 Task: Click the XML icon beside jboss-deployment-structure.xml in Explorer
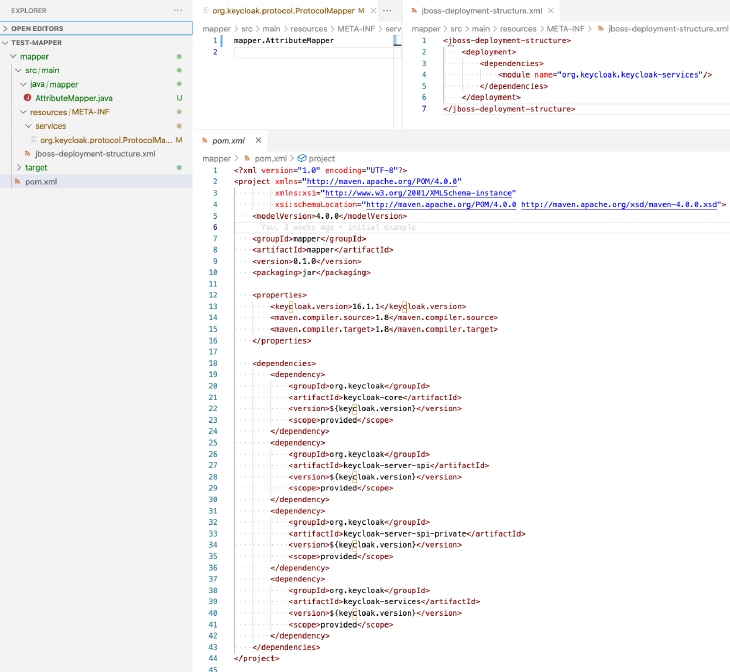click(28, 154)
